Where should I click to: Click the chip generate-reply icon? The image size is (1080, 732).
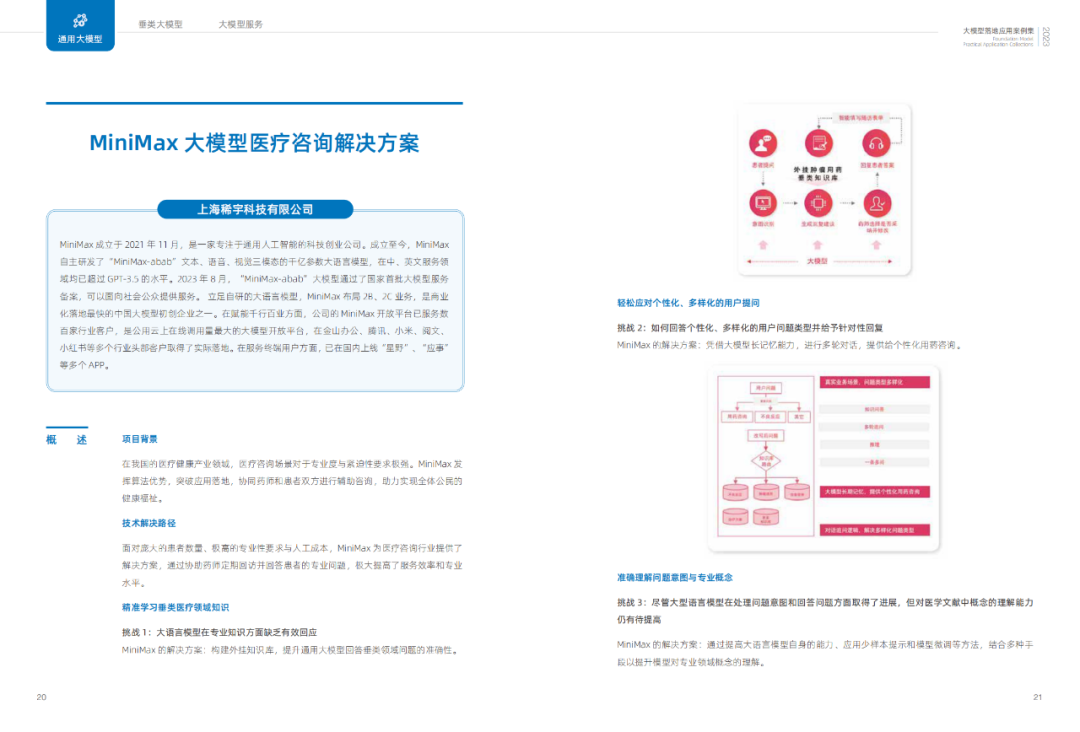(x=818, y=203)
